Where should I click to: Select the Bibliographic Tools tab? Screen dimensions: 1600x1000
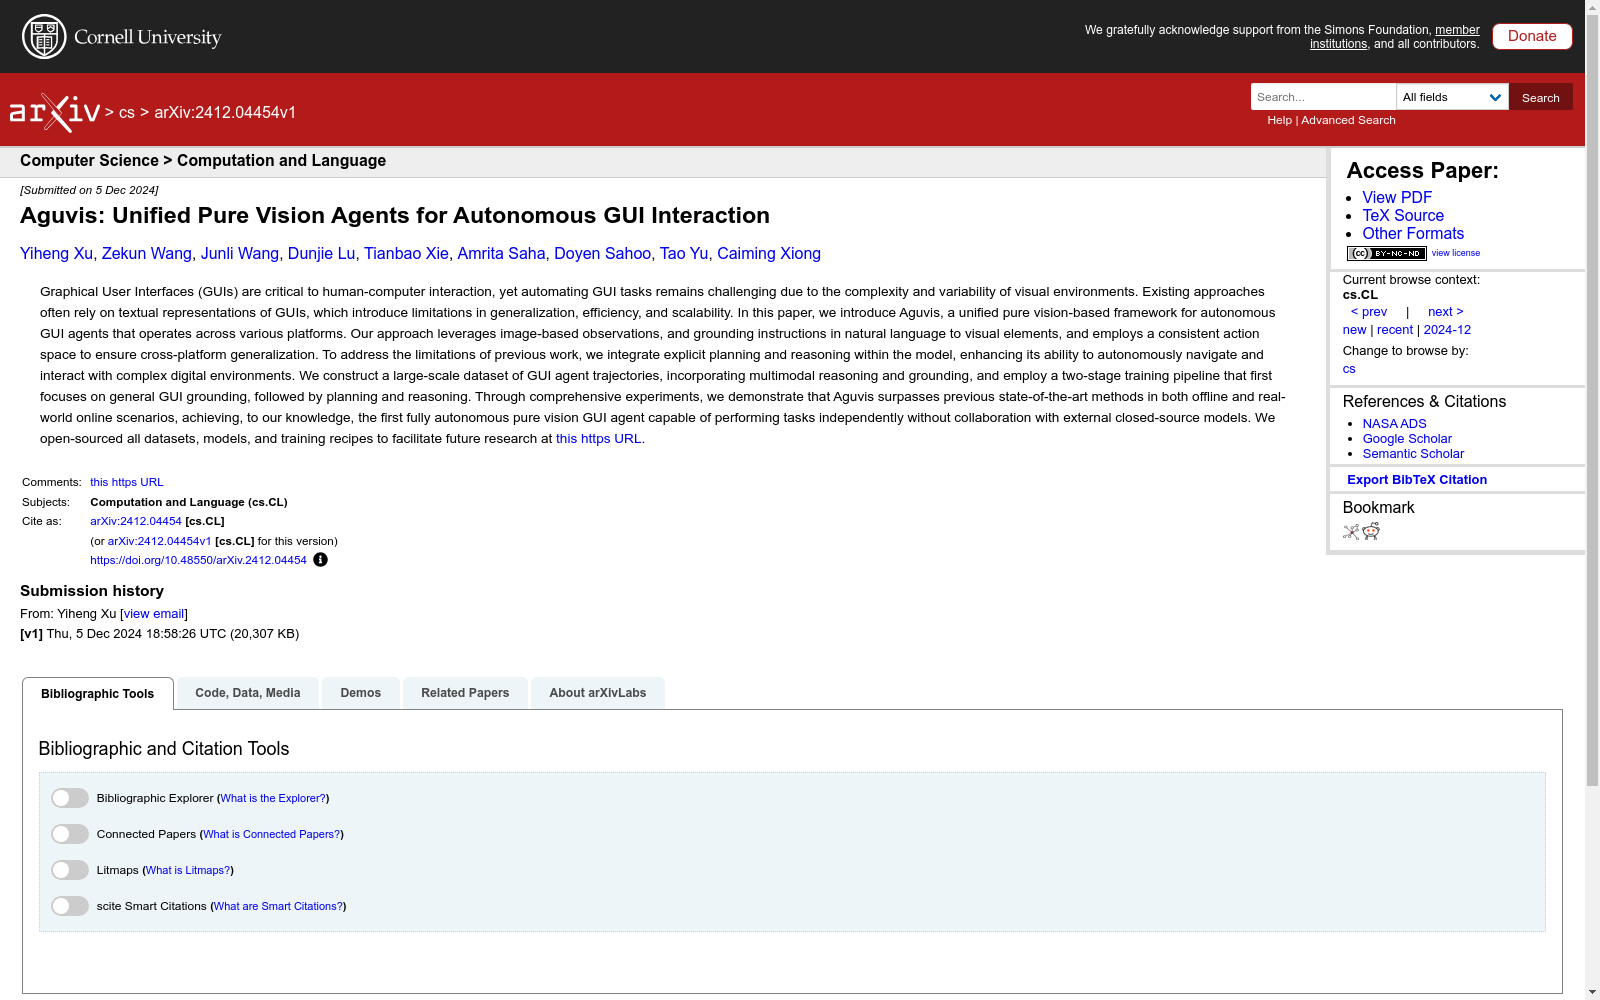(x=98, y=694)
